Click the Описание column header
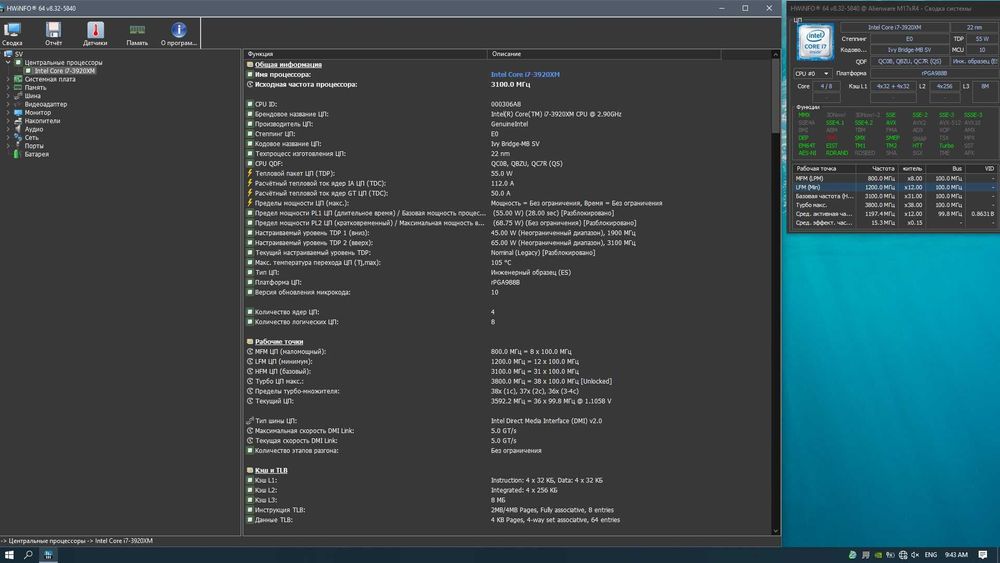This screenshot has height=563, width=1000. [505, 53]
